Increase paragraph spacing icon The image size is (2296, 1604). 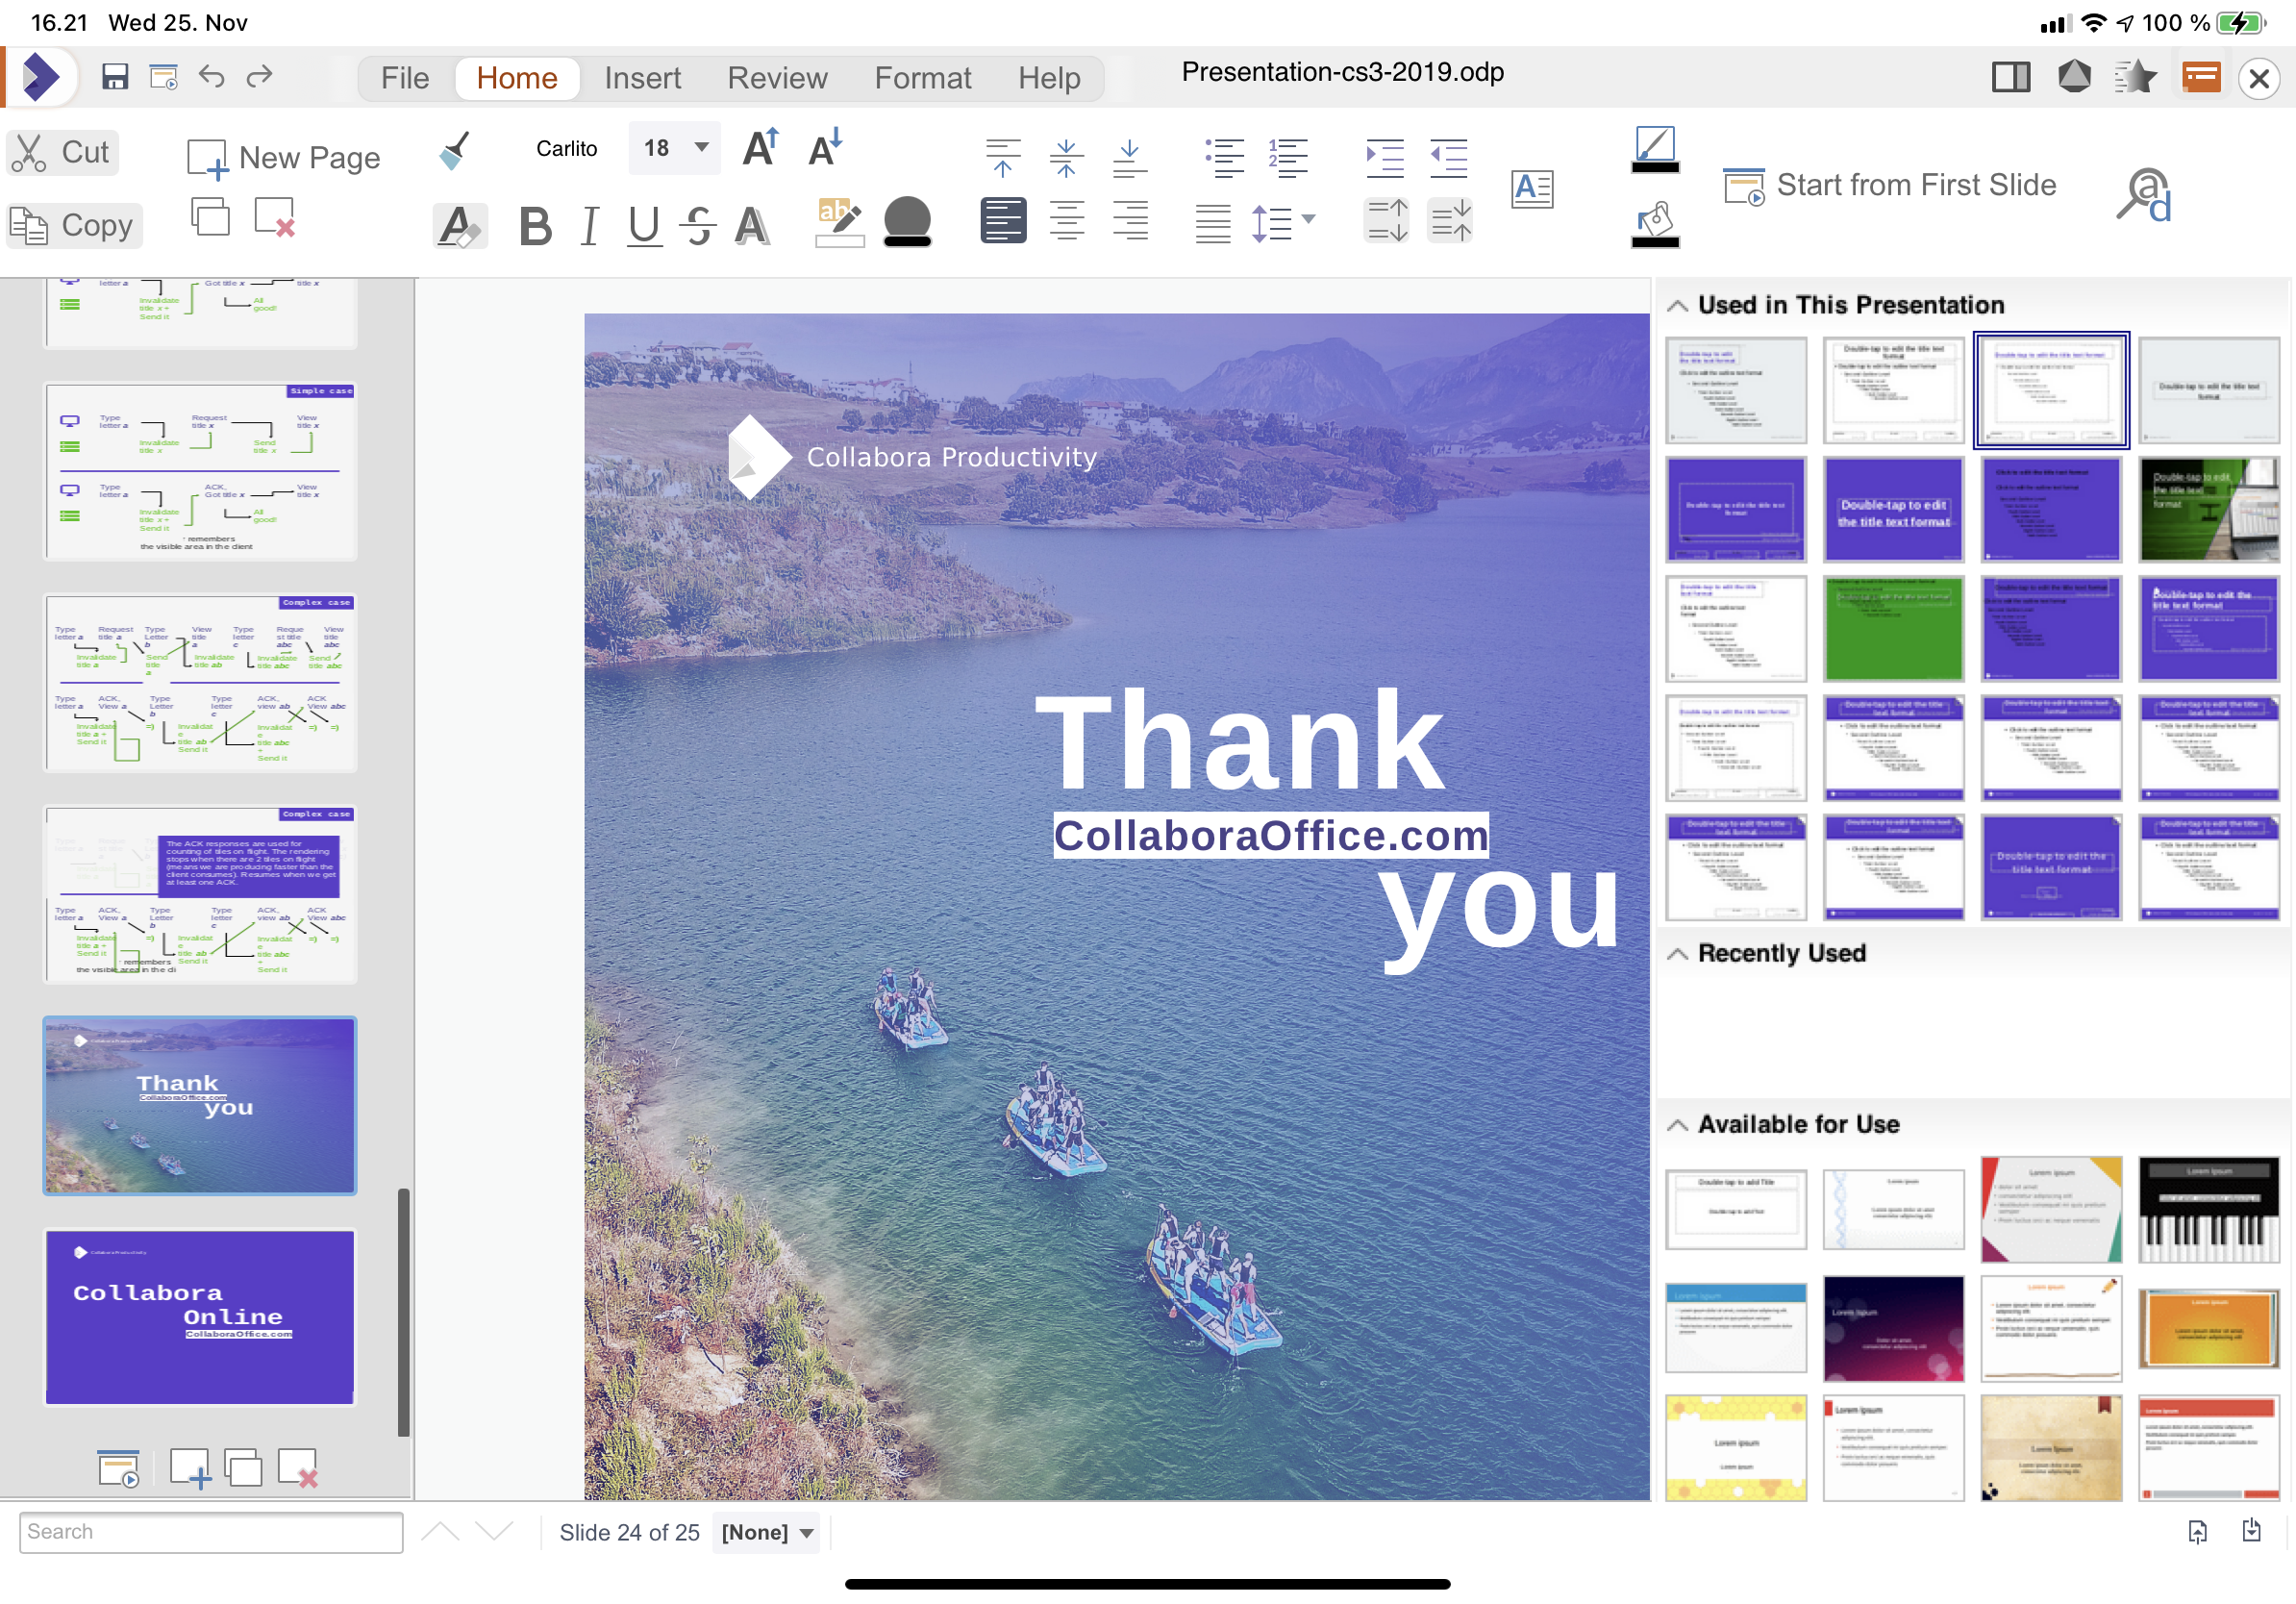click(x=1386, y=221)
